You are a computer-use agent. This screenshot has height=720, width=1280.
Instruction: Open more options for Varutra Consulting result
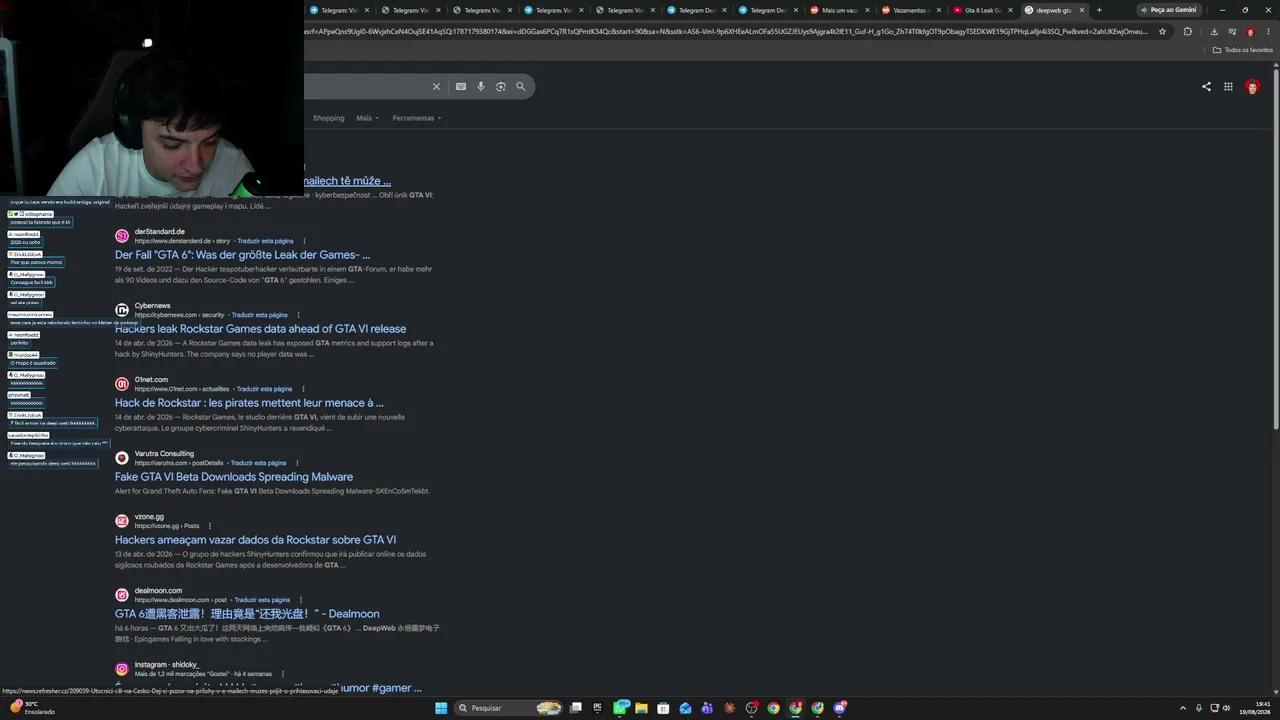click(x=297, y=463)
